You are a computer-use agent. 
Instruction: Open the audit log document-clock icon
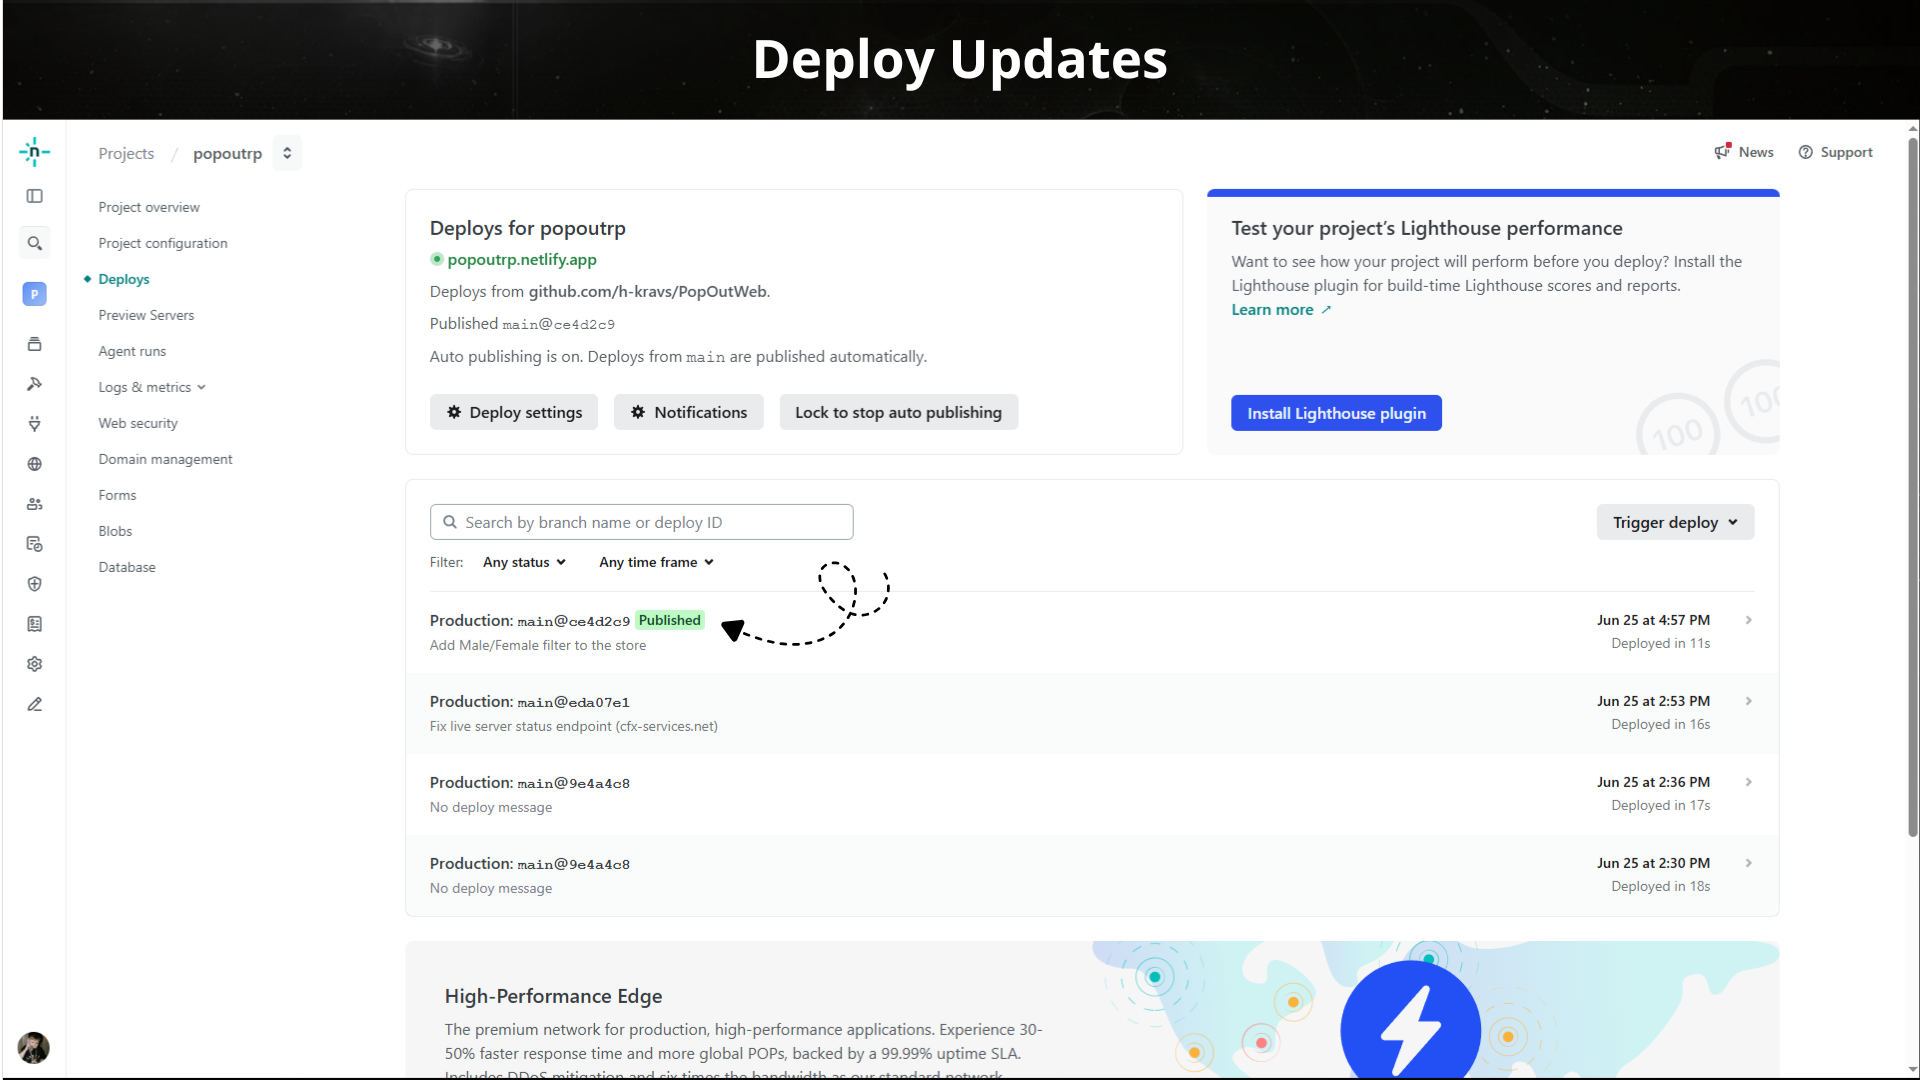[x=34, y=544]
